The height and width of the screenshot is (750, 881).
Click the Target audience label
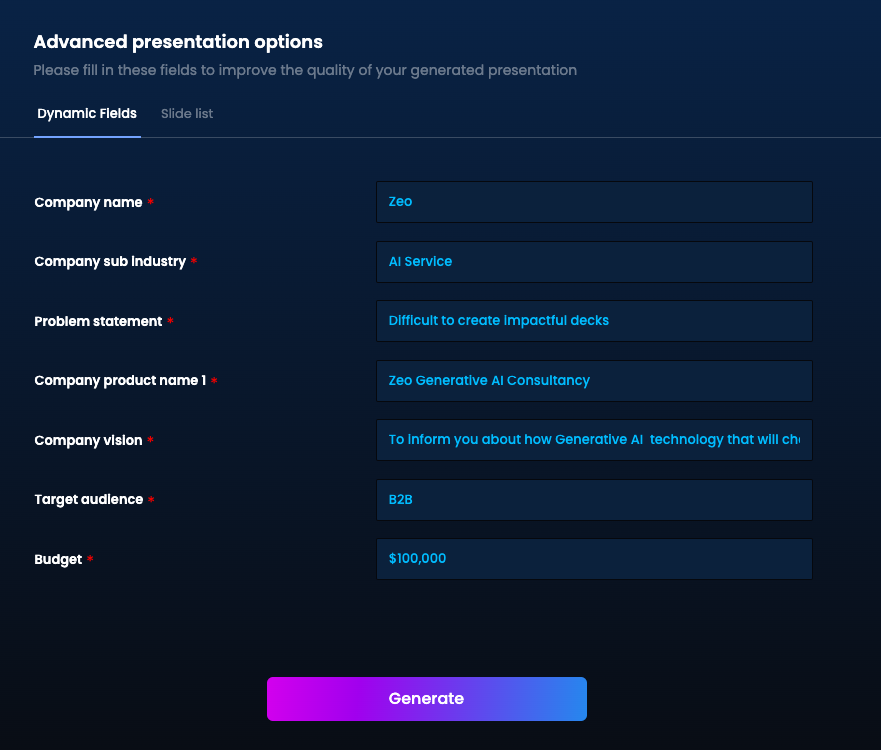coord(89,499)
